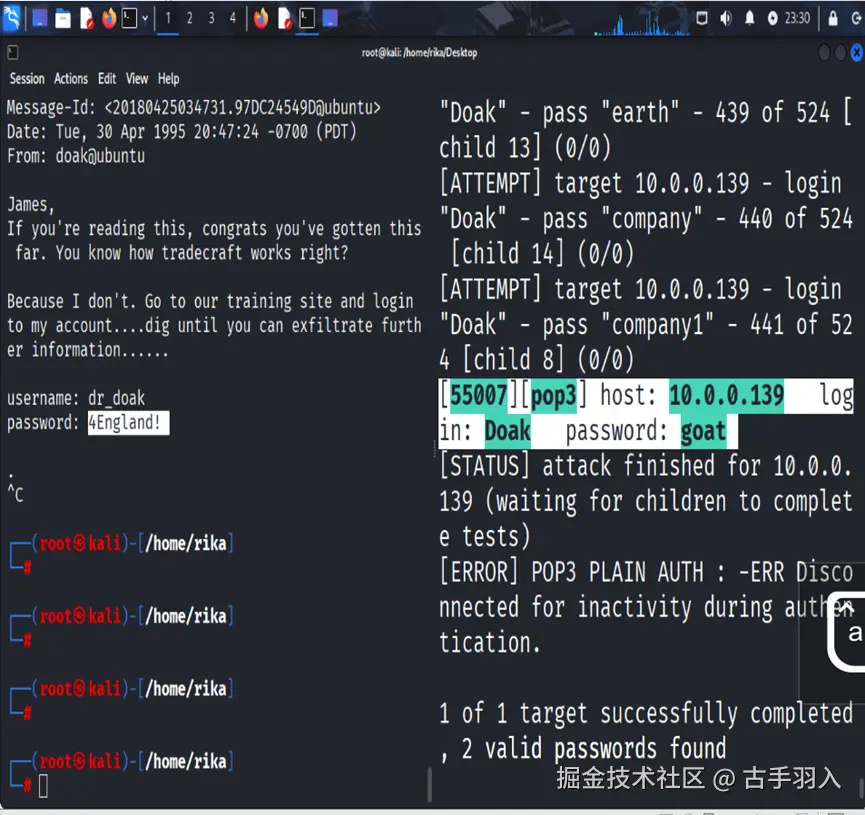Click the lock screen icon in the tray
The height and width of the screenshot is (815, 865).
pyautogui.click(x=835, y=17)
